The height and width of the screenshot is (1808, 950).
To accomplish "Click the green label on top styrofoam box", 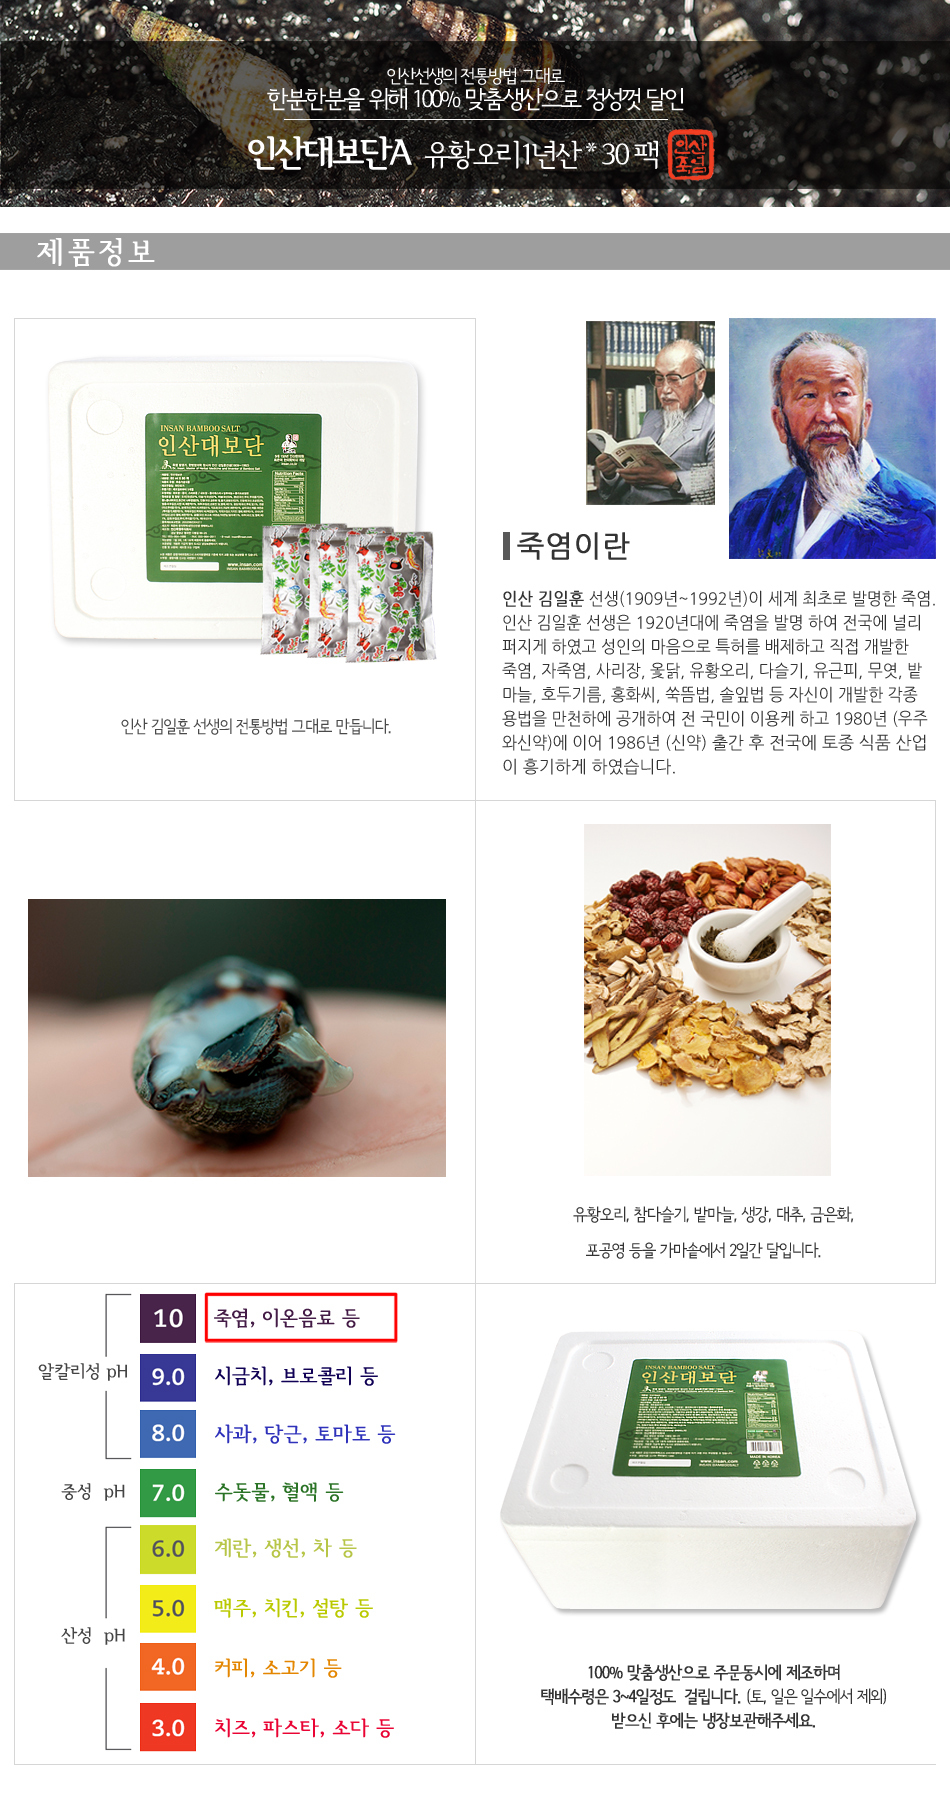I will [x=233, y=496].
